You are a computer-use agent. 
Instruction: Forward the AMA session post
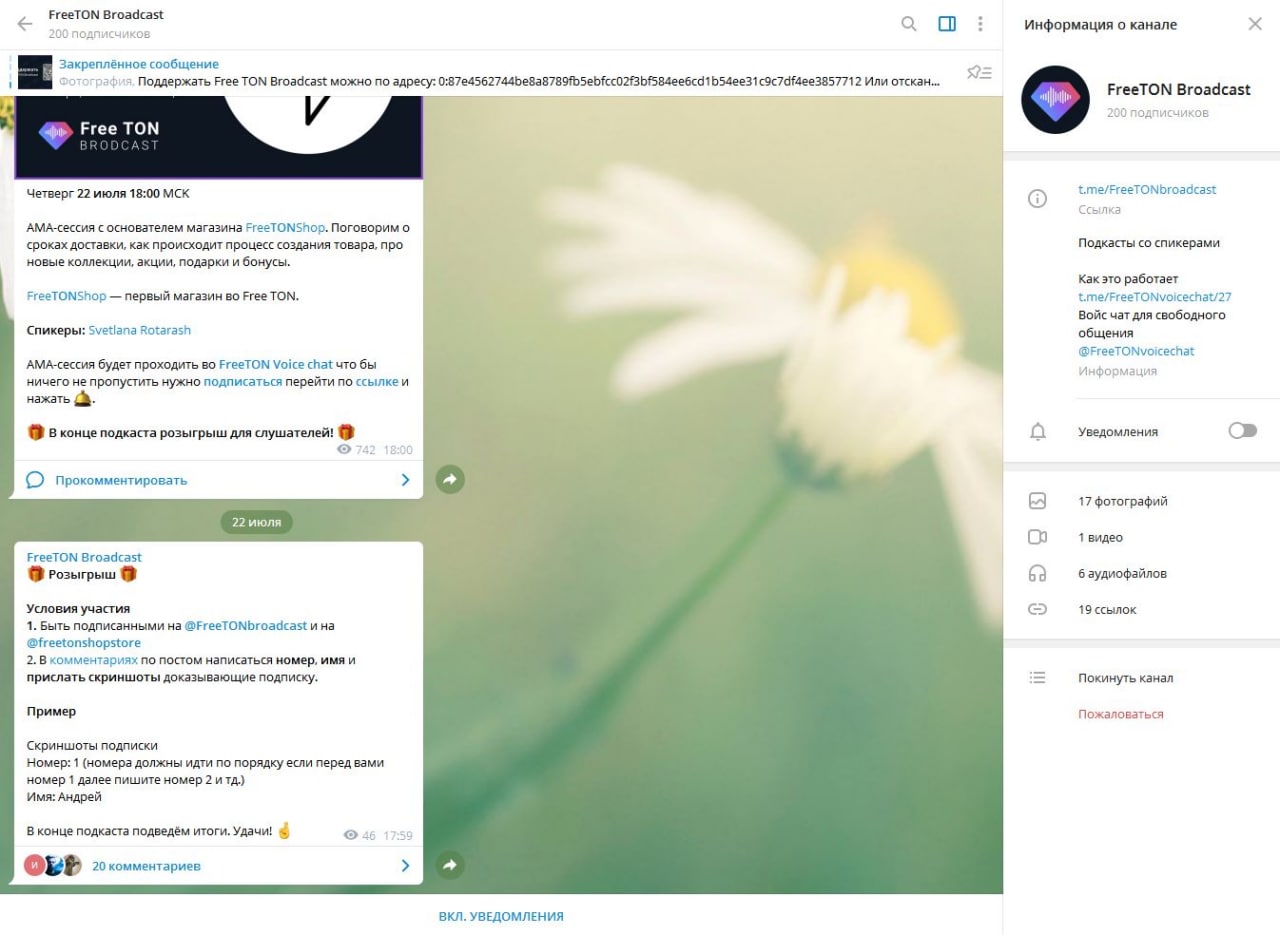450,480
